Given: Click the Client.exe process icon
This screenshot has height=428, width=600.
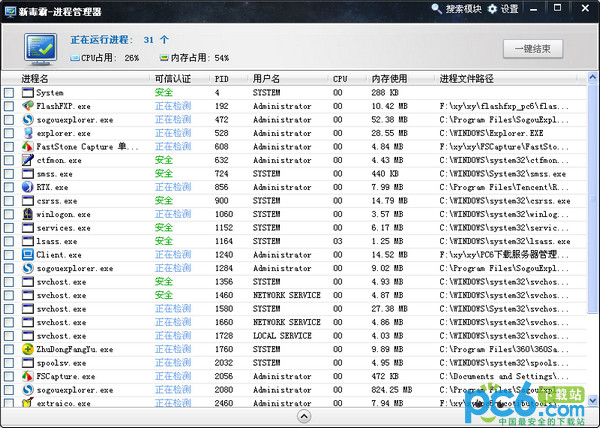Looking at the screenshot, I should point(28,254).
